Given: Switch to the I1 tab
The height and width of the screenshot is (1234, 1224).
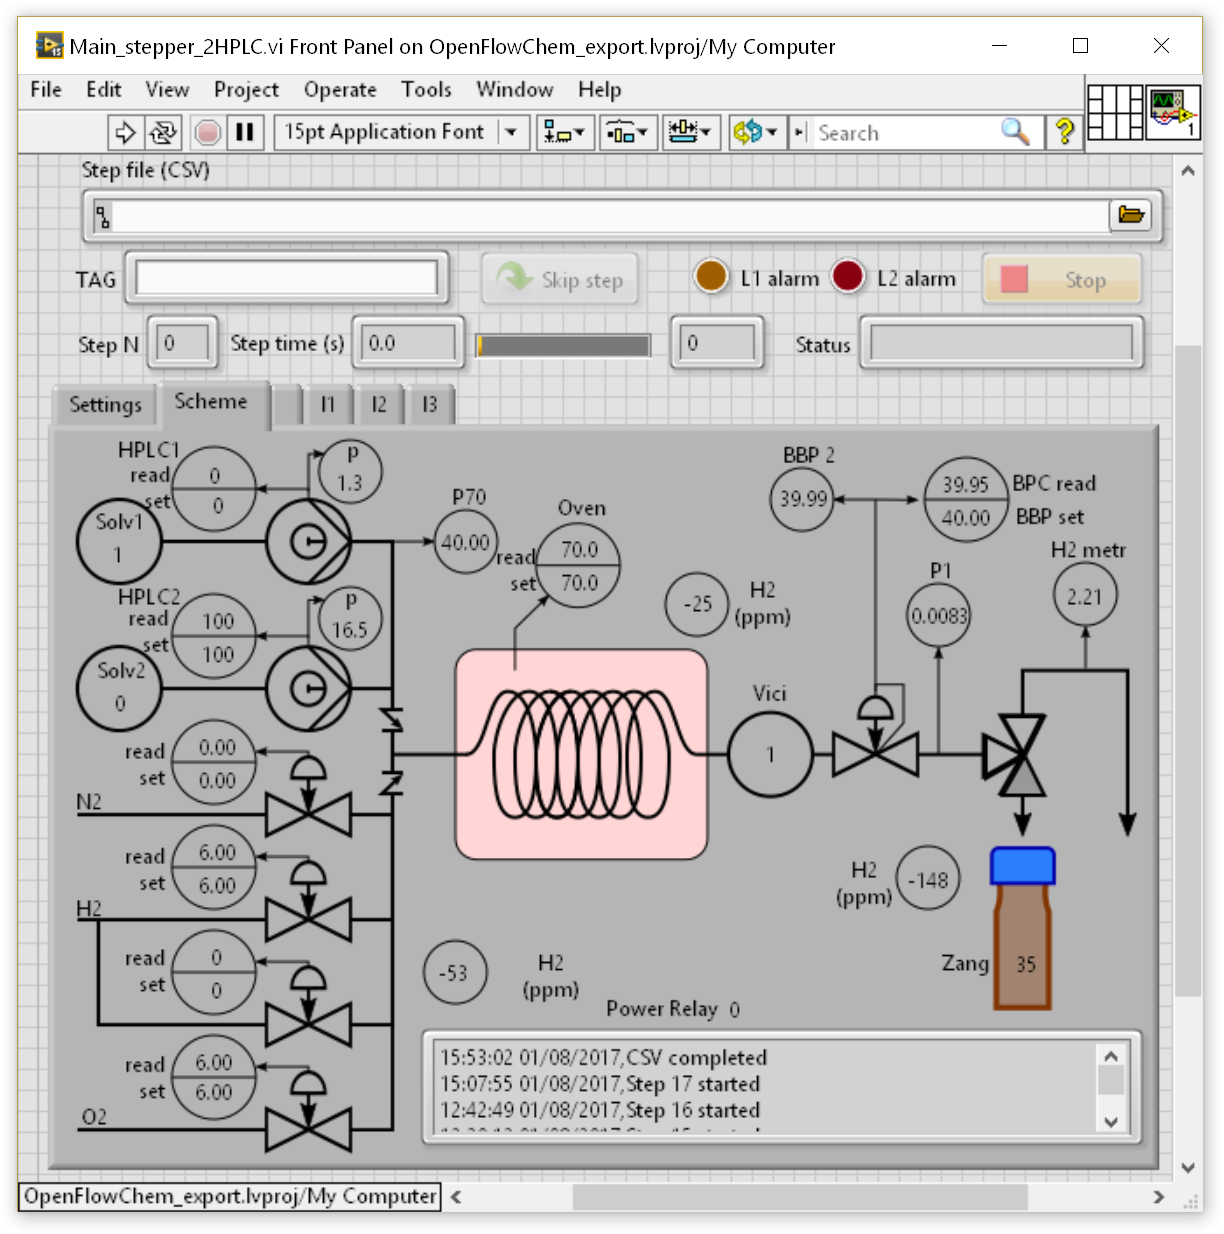Looking at the screenshot, I should click(x=327, y=404).
